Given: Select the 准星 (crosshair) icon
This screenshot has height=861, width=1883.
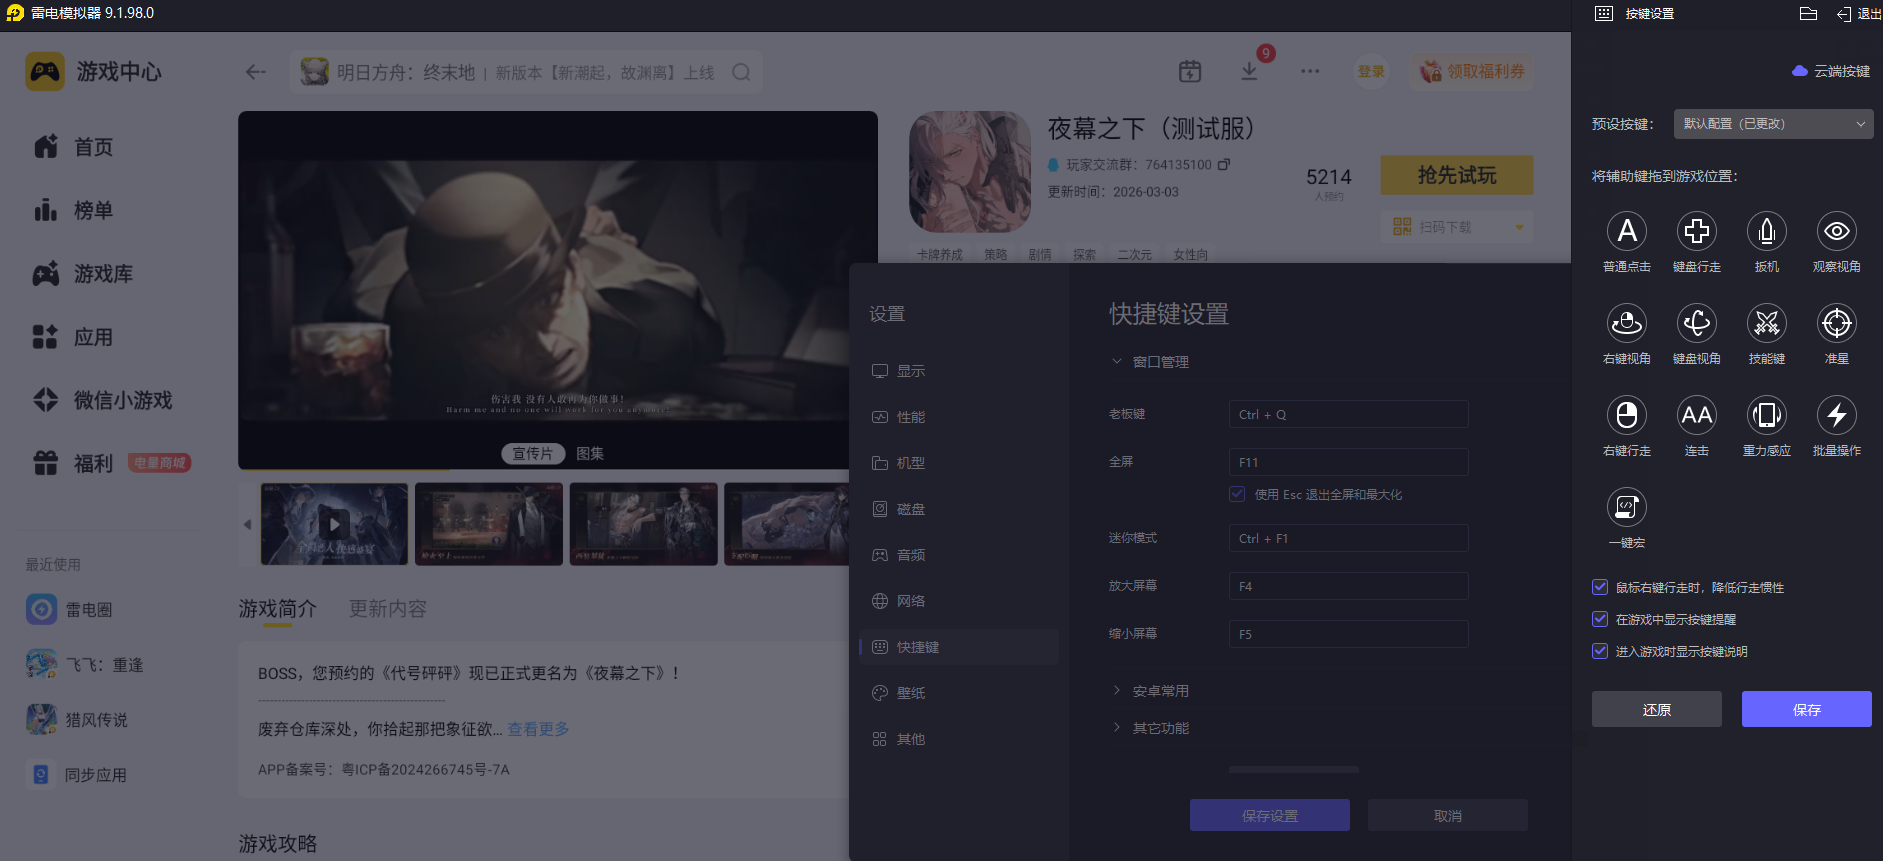Looking at the screenshot, I should (1837, 323).
